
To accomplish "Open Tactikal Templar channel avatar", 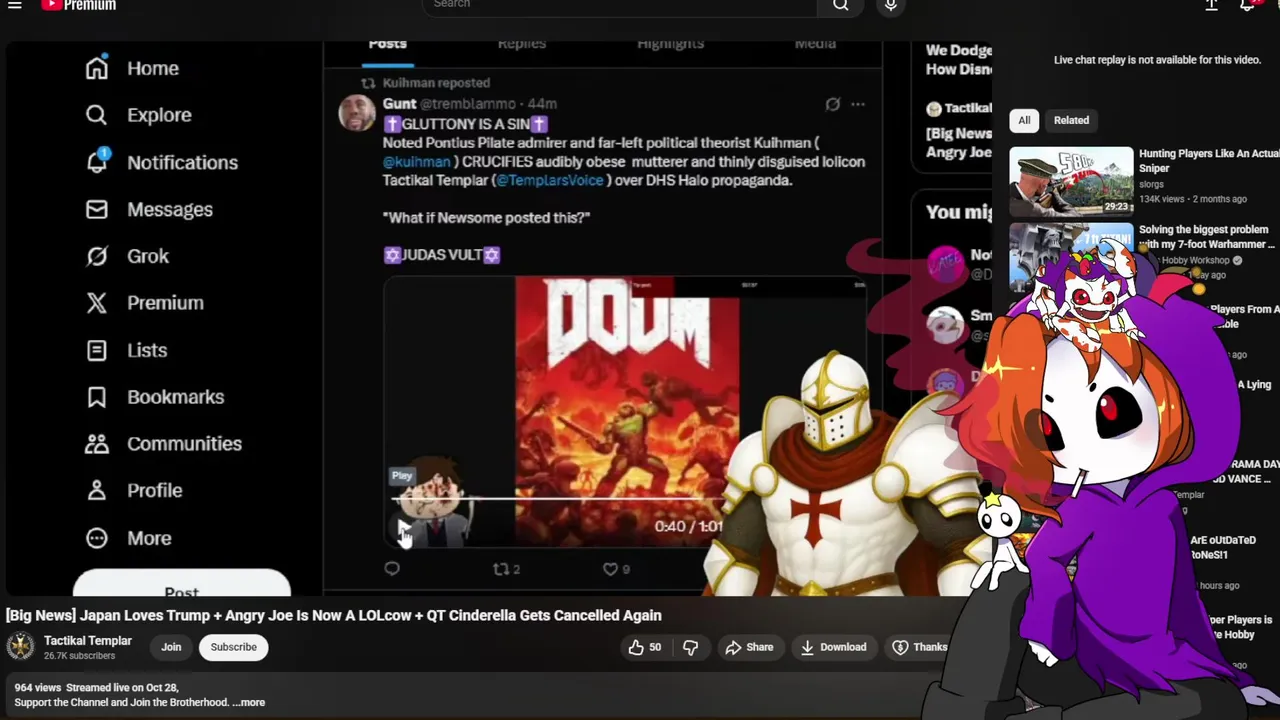I will click(x=20, y=646).
